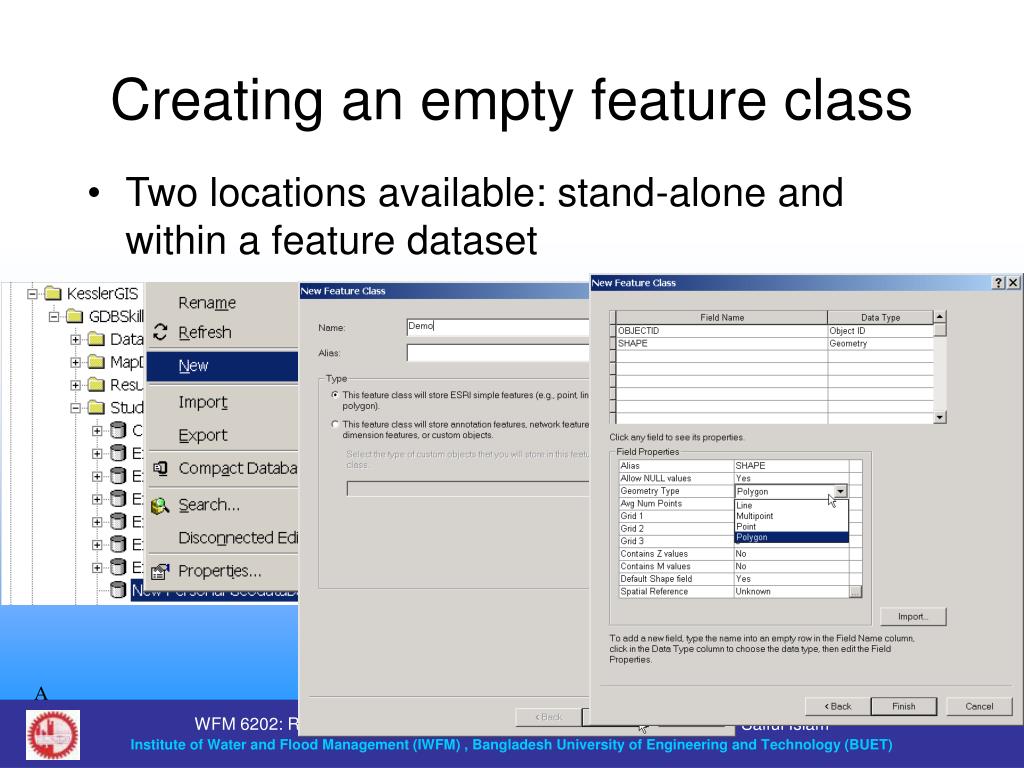Click the empty Alias input field

[498, 353]
